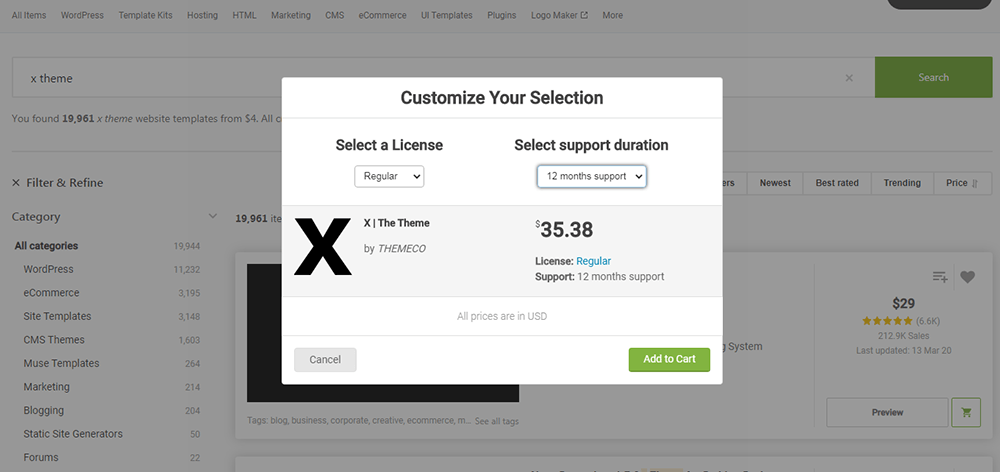
Task: Clear search text with the X icon
Action: click(x=849, y=78)
